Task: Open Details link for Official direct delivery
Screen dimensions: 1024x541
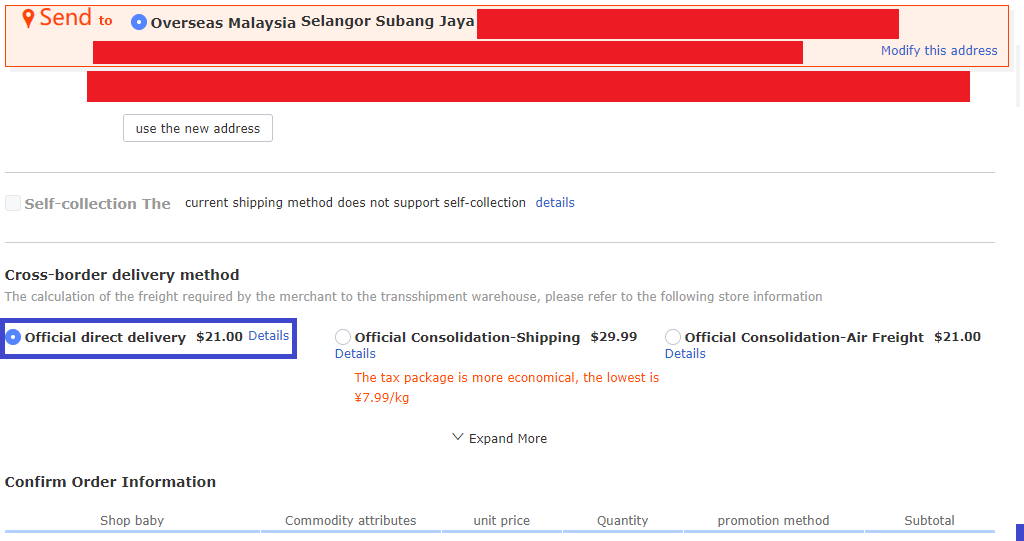Action: (x=268, y=336)
